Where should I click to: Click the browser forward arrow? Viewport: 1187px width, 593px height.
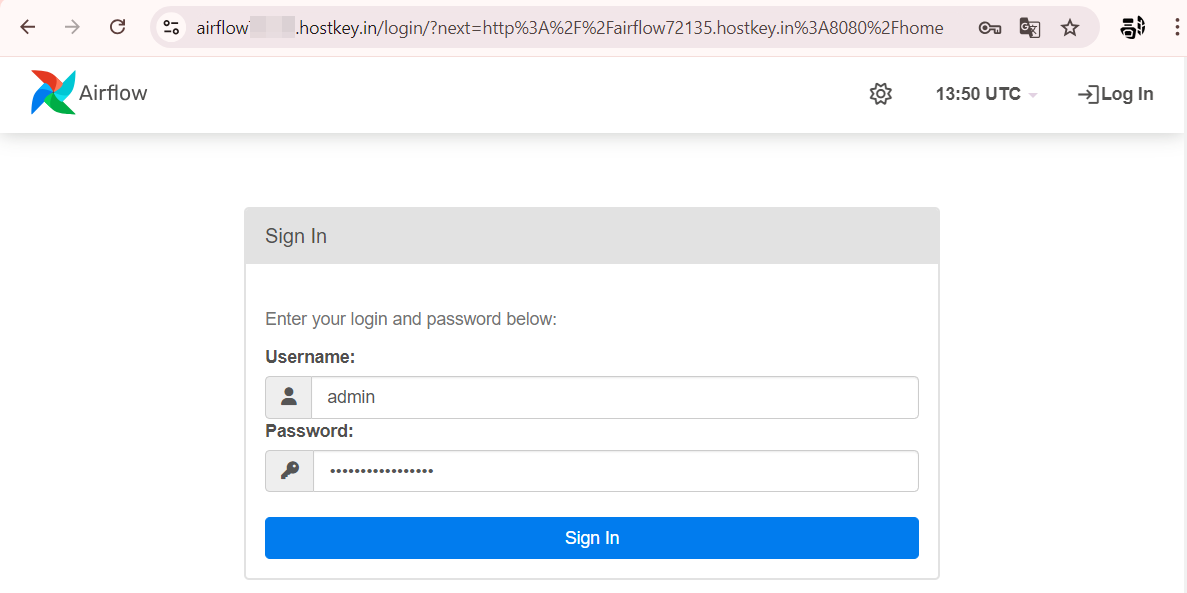tap(72, 27)
